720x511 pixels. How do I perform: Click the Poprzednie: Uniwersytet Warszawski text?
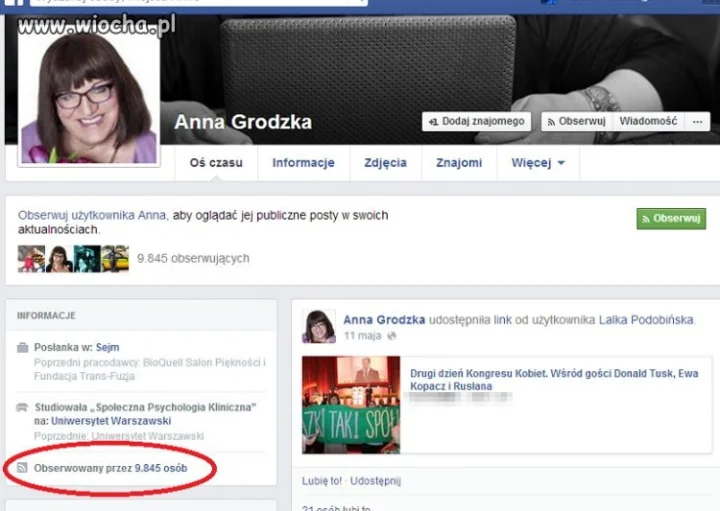coord(118,436)
